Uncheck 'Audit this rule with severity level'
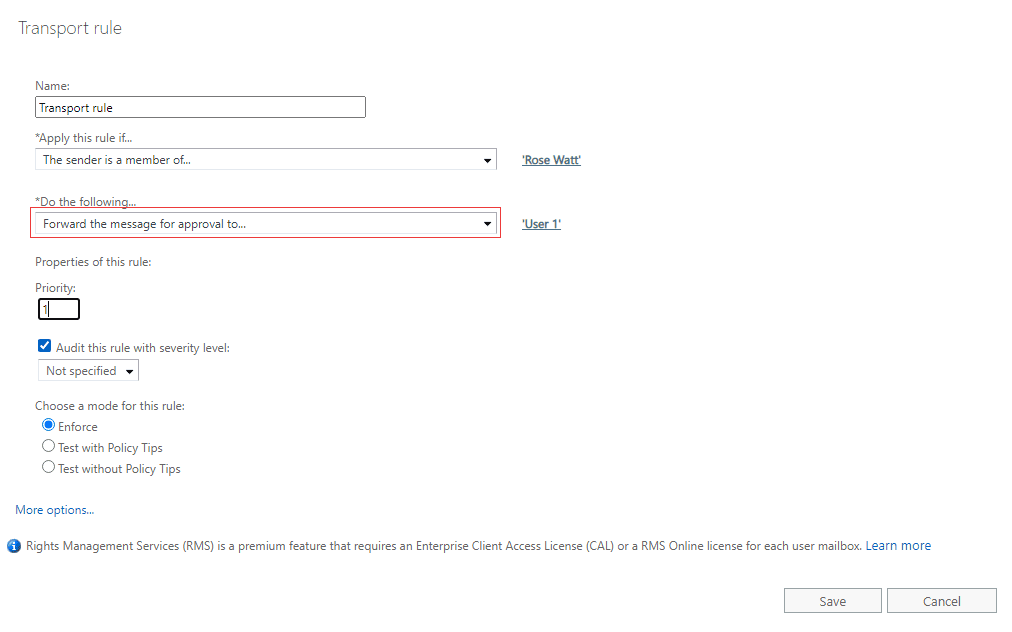Screen dimensions: 1012x632 [44, 347]
